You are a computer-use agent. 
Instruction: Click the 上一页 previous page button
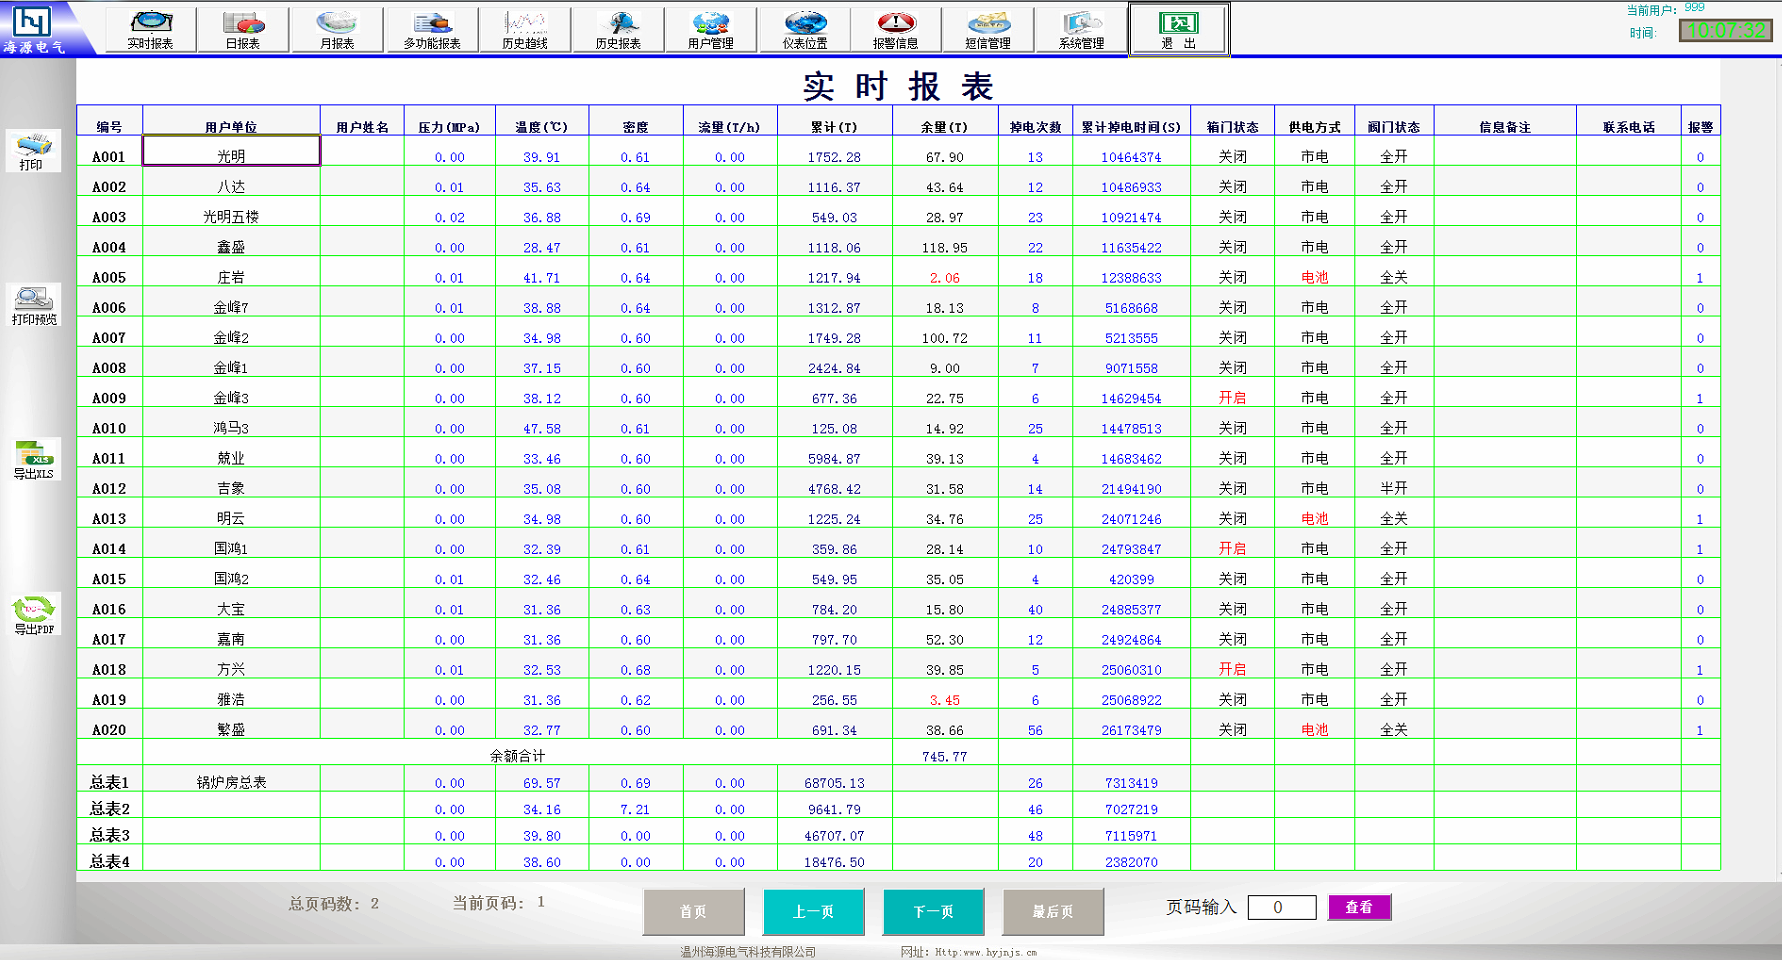pyautogui.click(x=813, y=912)
